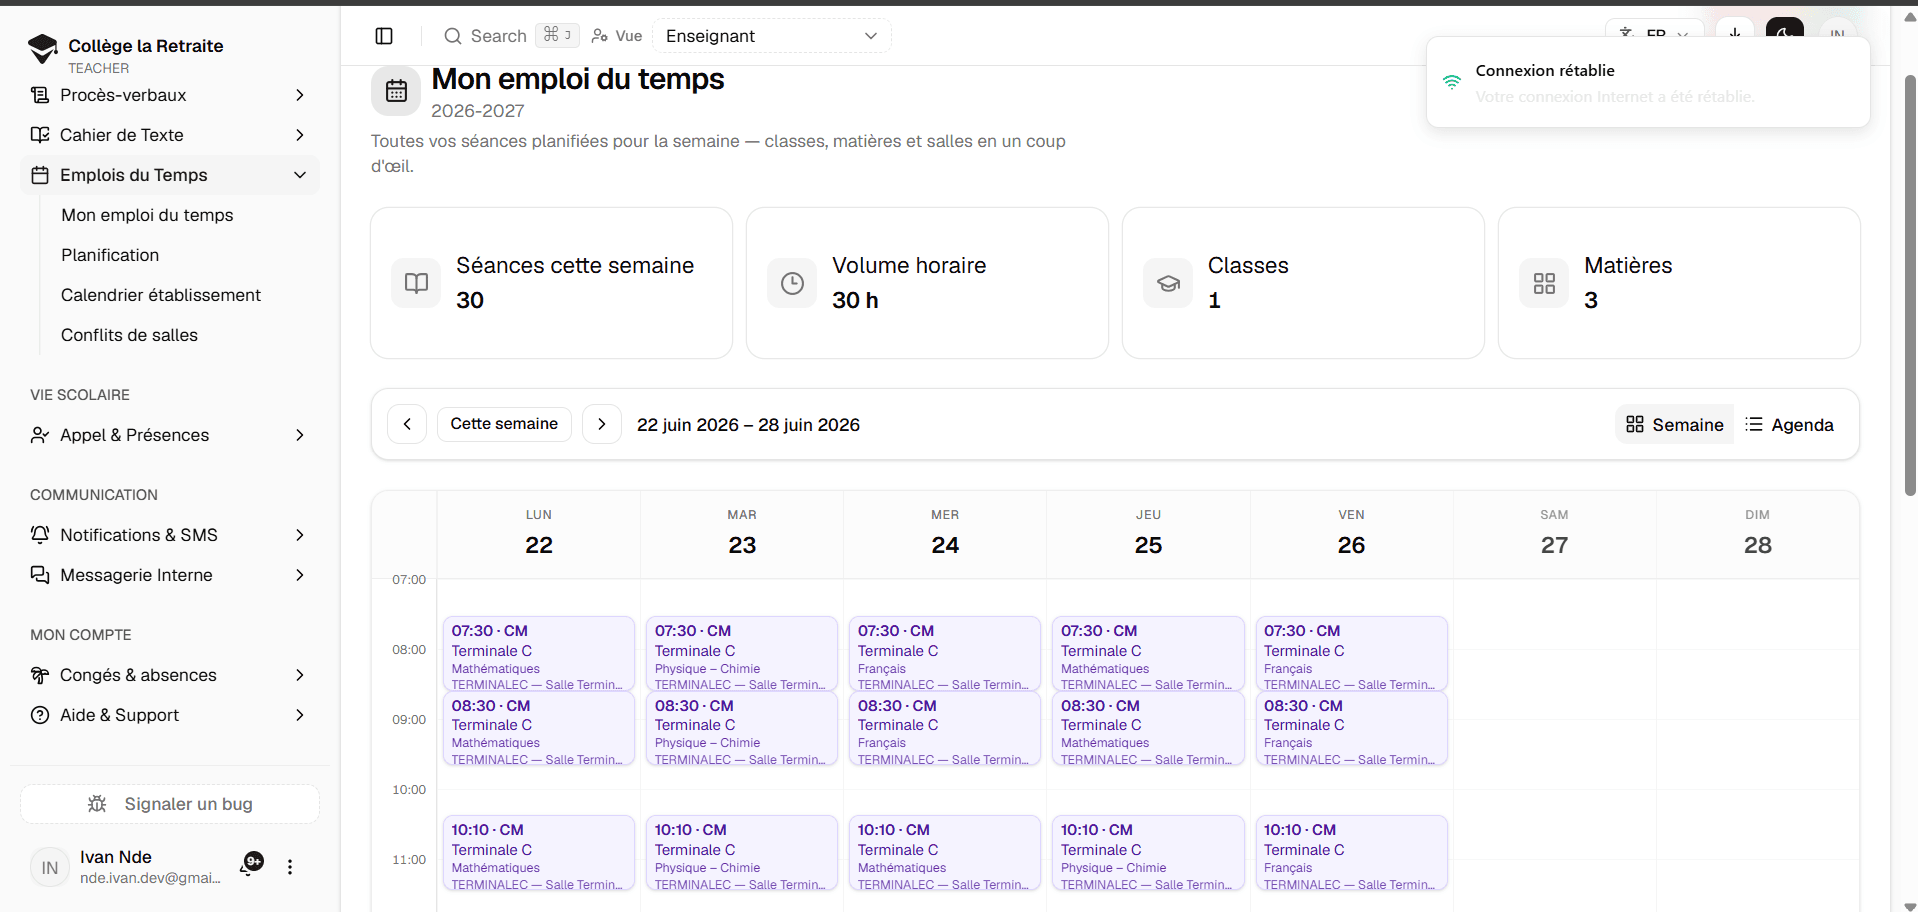Screen dimensions: 1918x912
Task: Click the Cette semaine button
Action: [504, 424]
